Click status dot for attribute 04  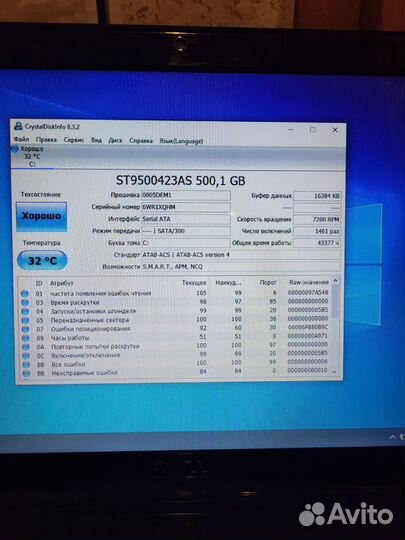pos(25,311)
